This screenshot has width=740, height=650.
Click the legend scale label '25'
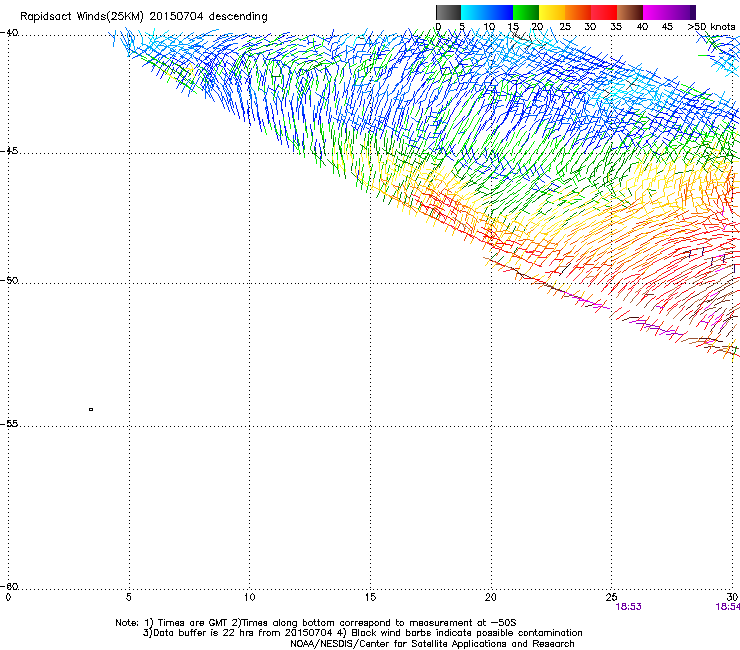[565, 27]
